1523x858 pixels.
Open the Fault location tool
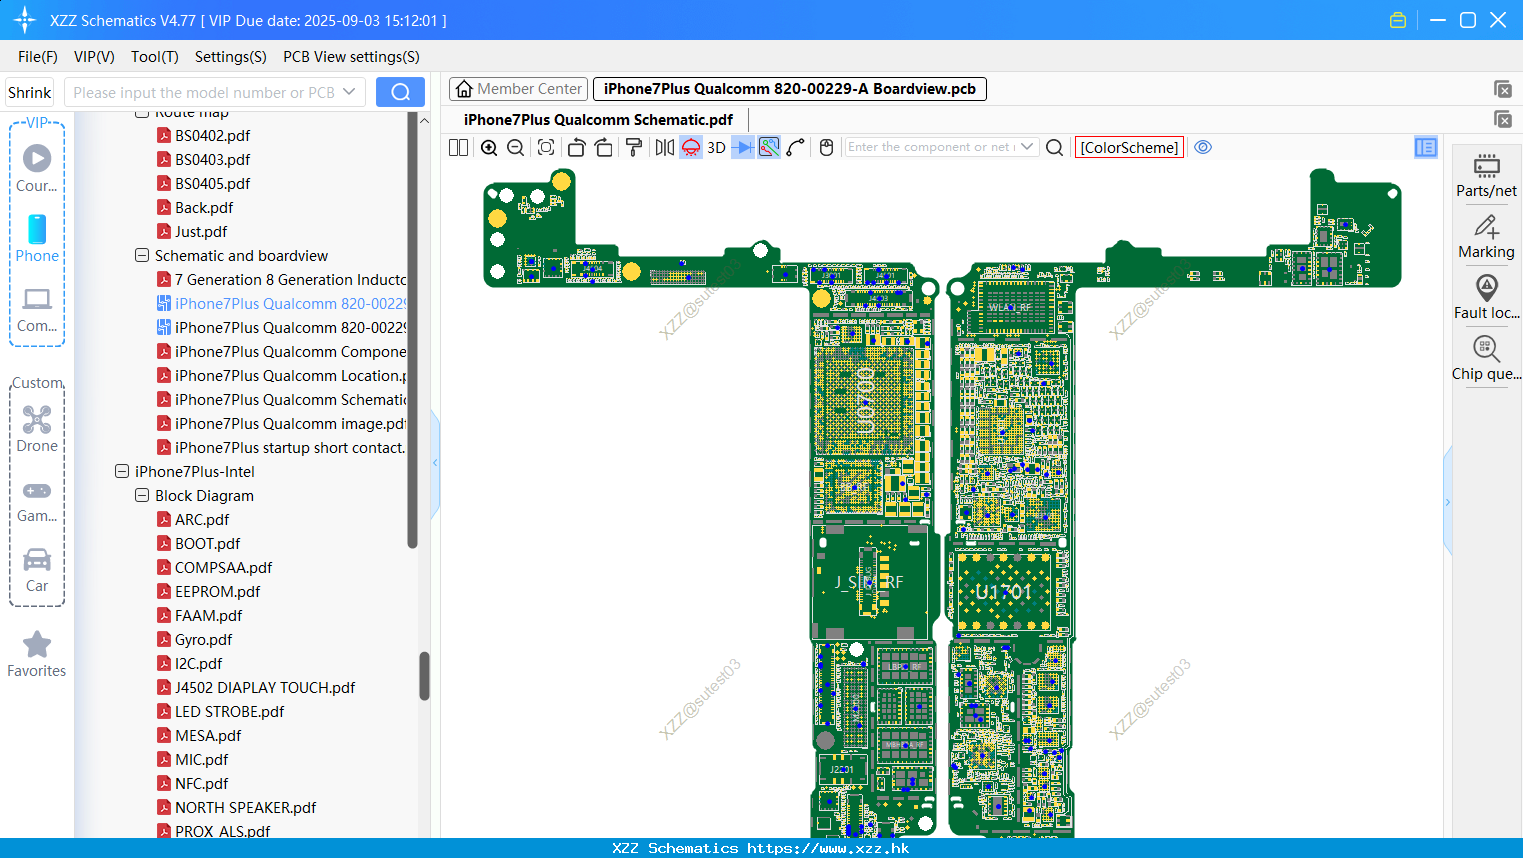point(1486,298)
